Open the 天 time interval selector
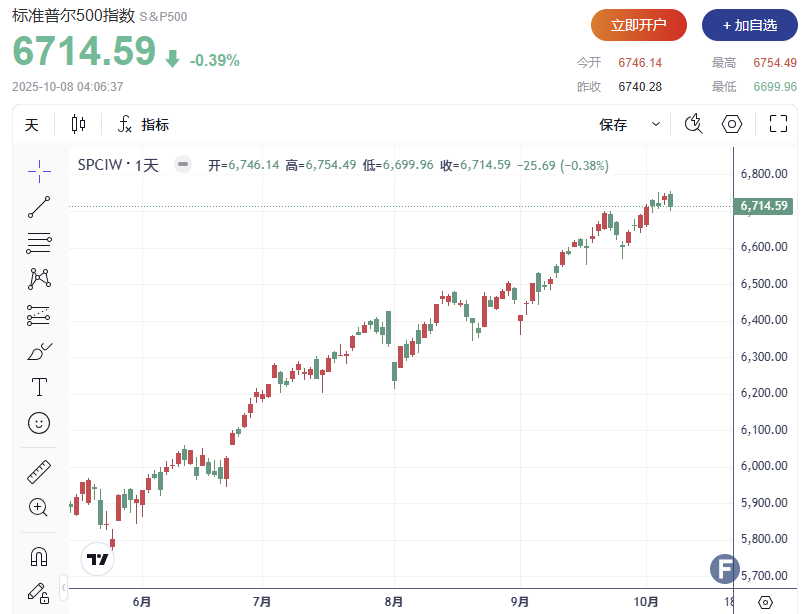This screenshot has height=614, width=802. point(31,125)
